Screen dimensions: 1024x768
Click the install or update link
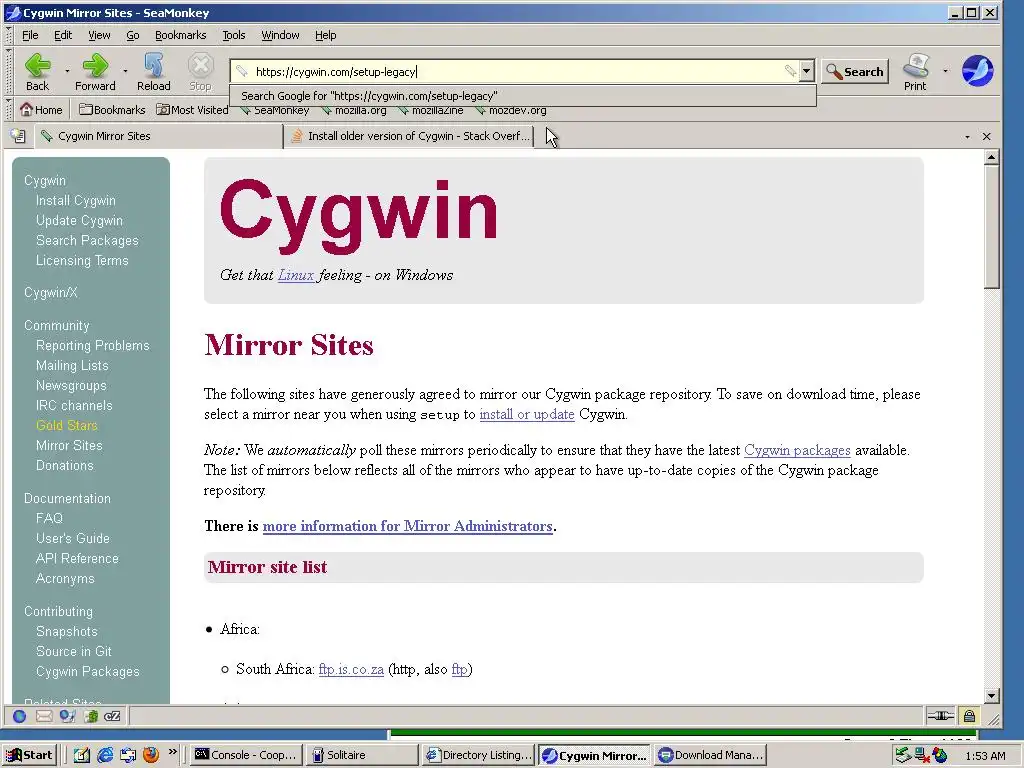click(x=527, y=414)
